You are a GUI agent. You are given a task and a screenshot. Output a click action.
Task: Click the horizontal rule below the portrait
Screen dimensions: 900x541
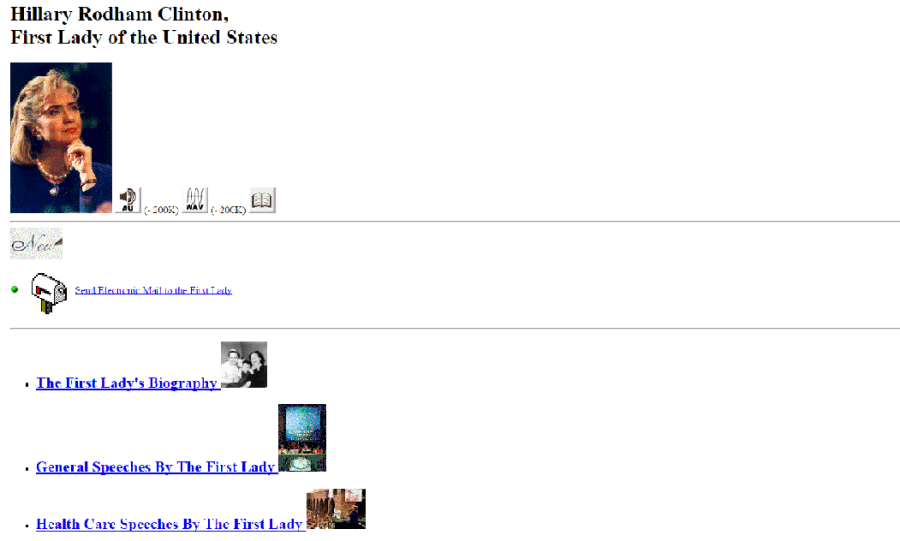tap(455, 221)
